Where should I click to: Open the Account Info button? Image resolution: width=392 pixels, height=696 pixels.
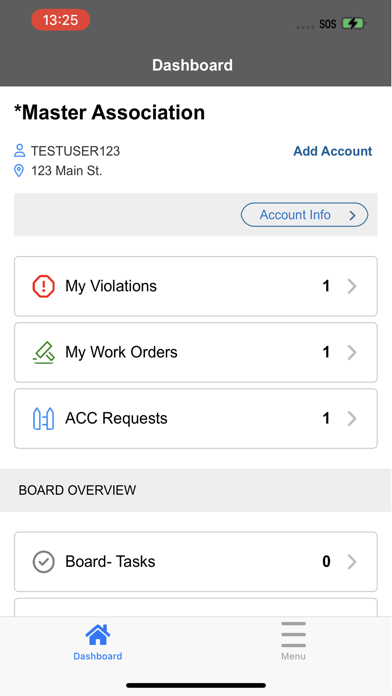(305, 215)
